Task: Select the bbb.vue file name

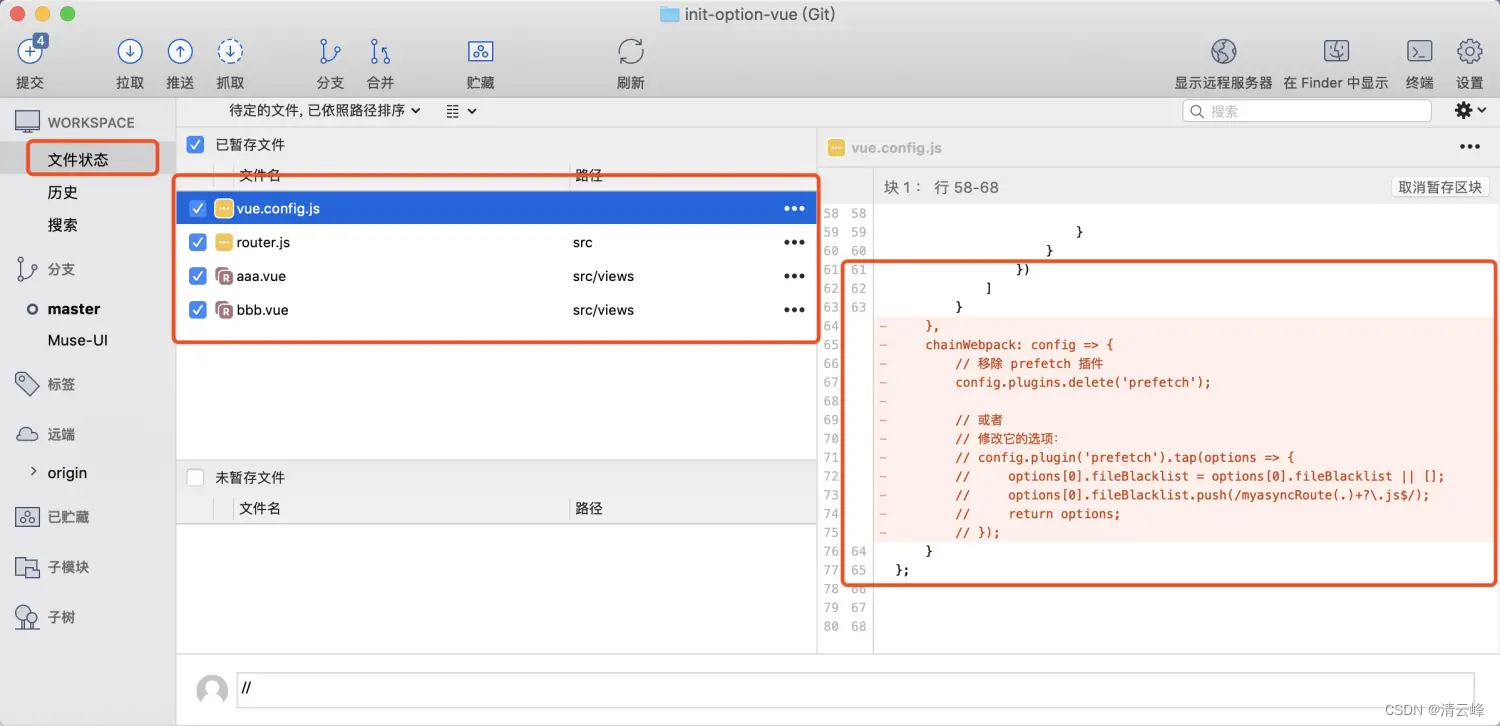Action: tap(262, 310)
